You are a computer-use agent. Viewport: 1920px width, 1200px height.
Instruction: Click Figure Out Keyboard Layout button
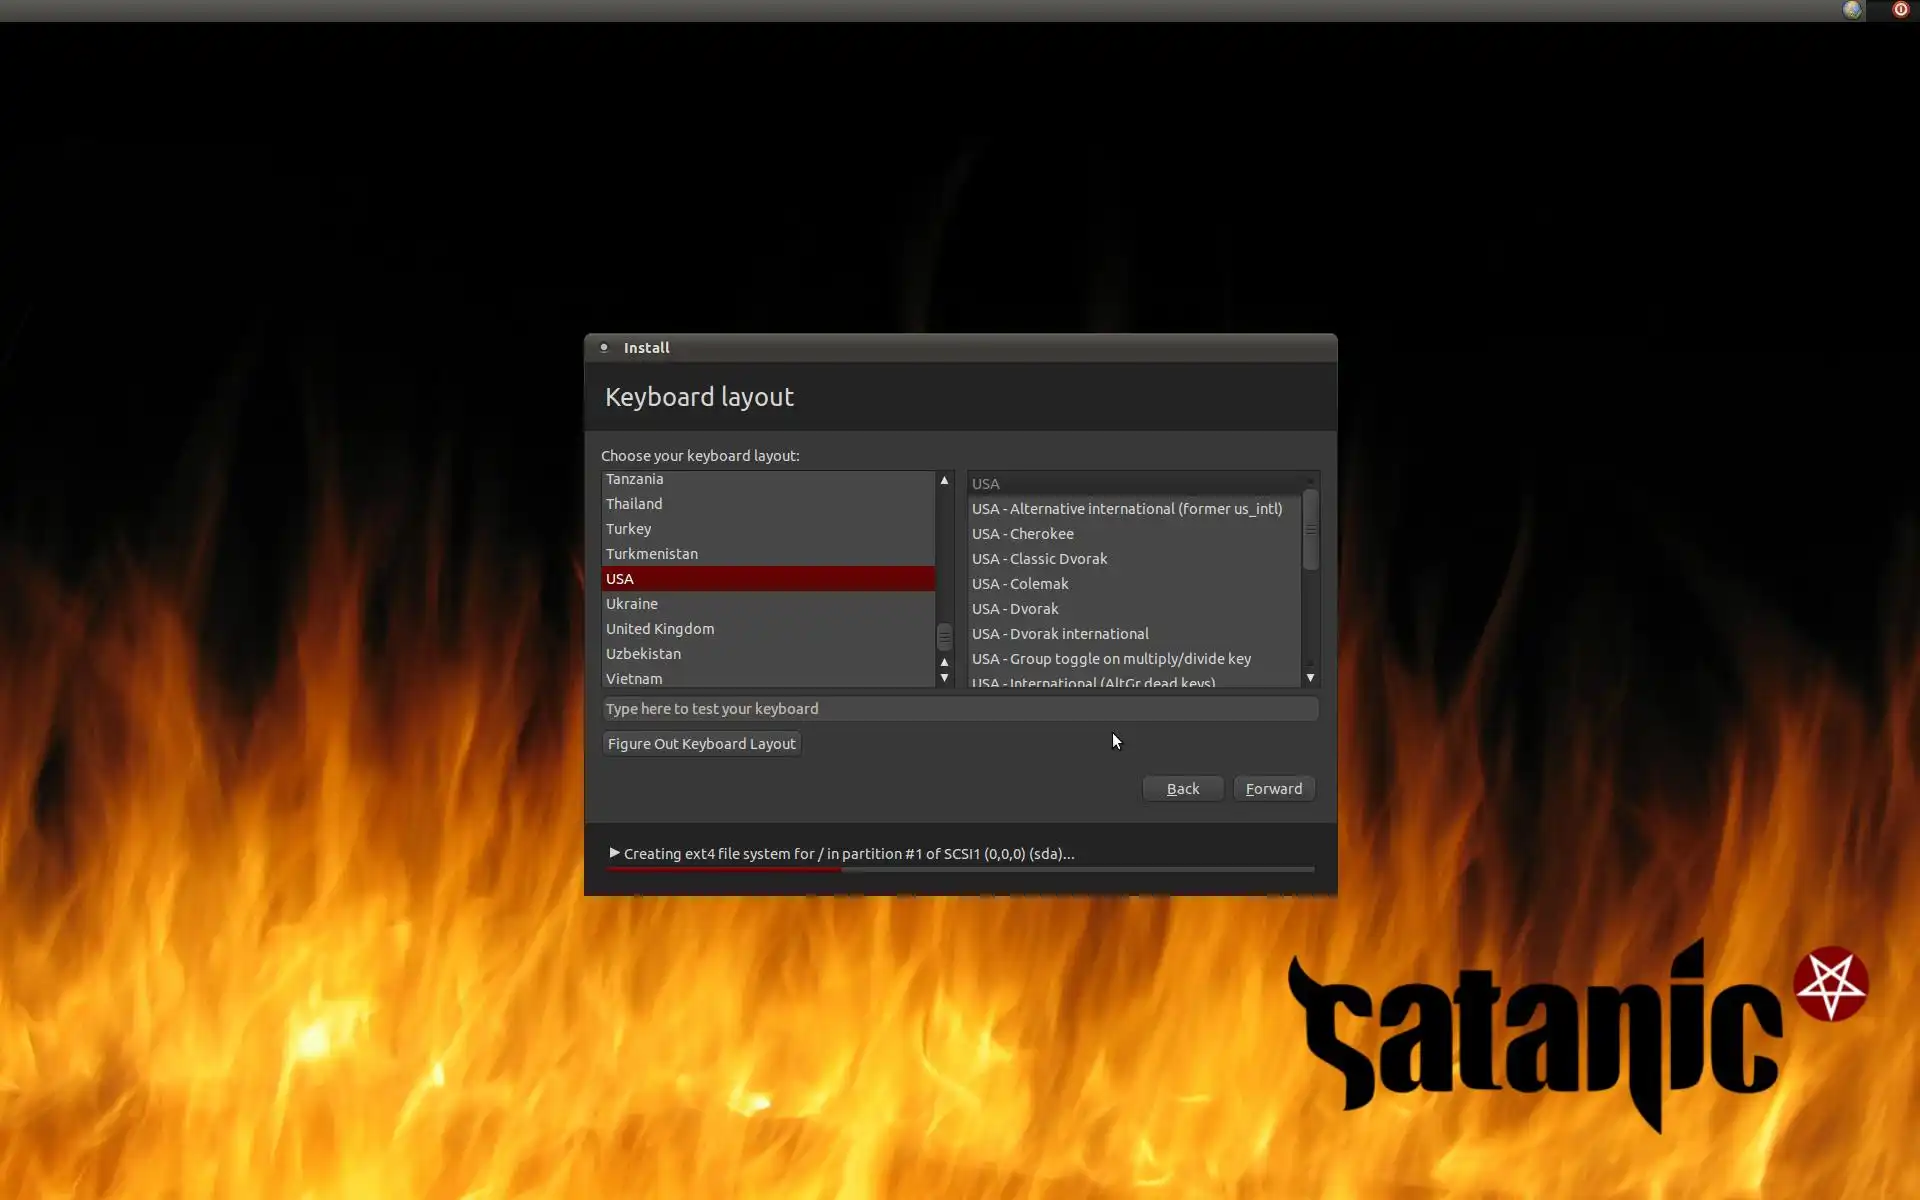click(701, 744)
